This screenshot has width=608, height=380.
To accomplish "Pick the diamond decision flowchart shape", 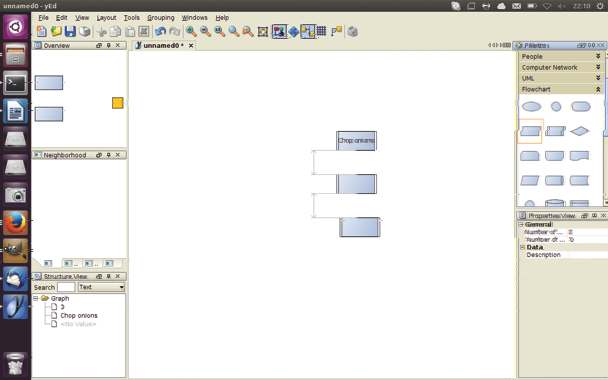I will click(x=580, y=131).
